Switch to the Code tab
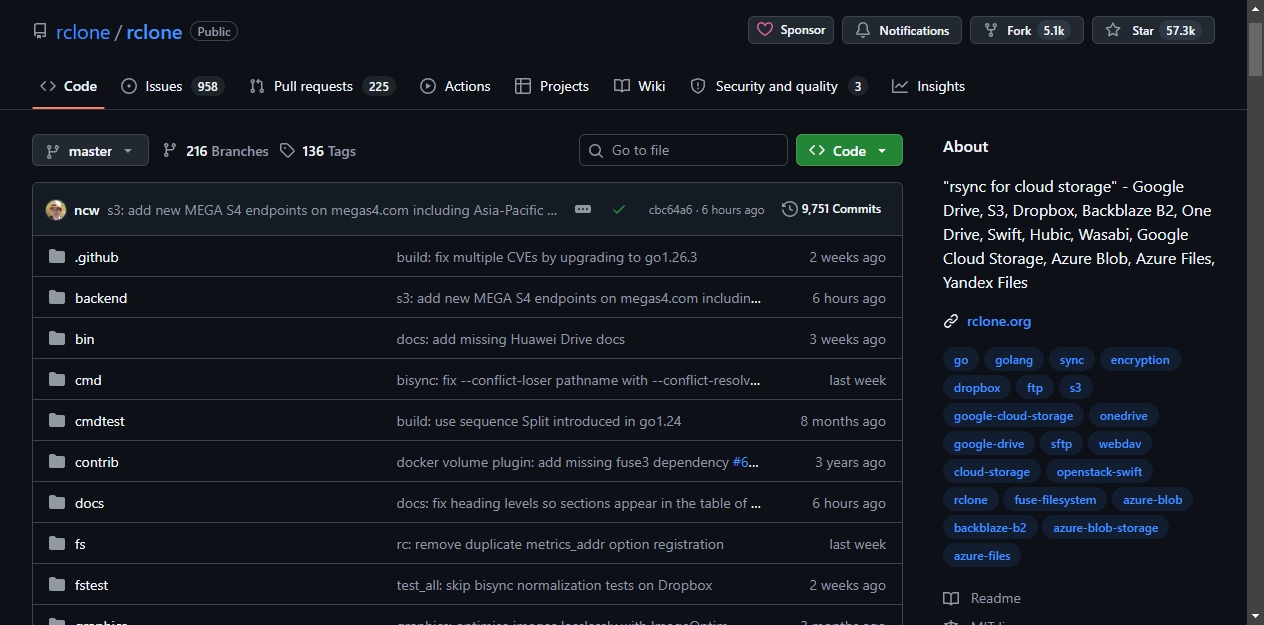Screen dimensions: 1264x625 [68, 86]
